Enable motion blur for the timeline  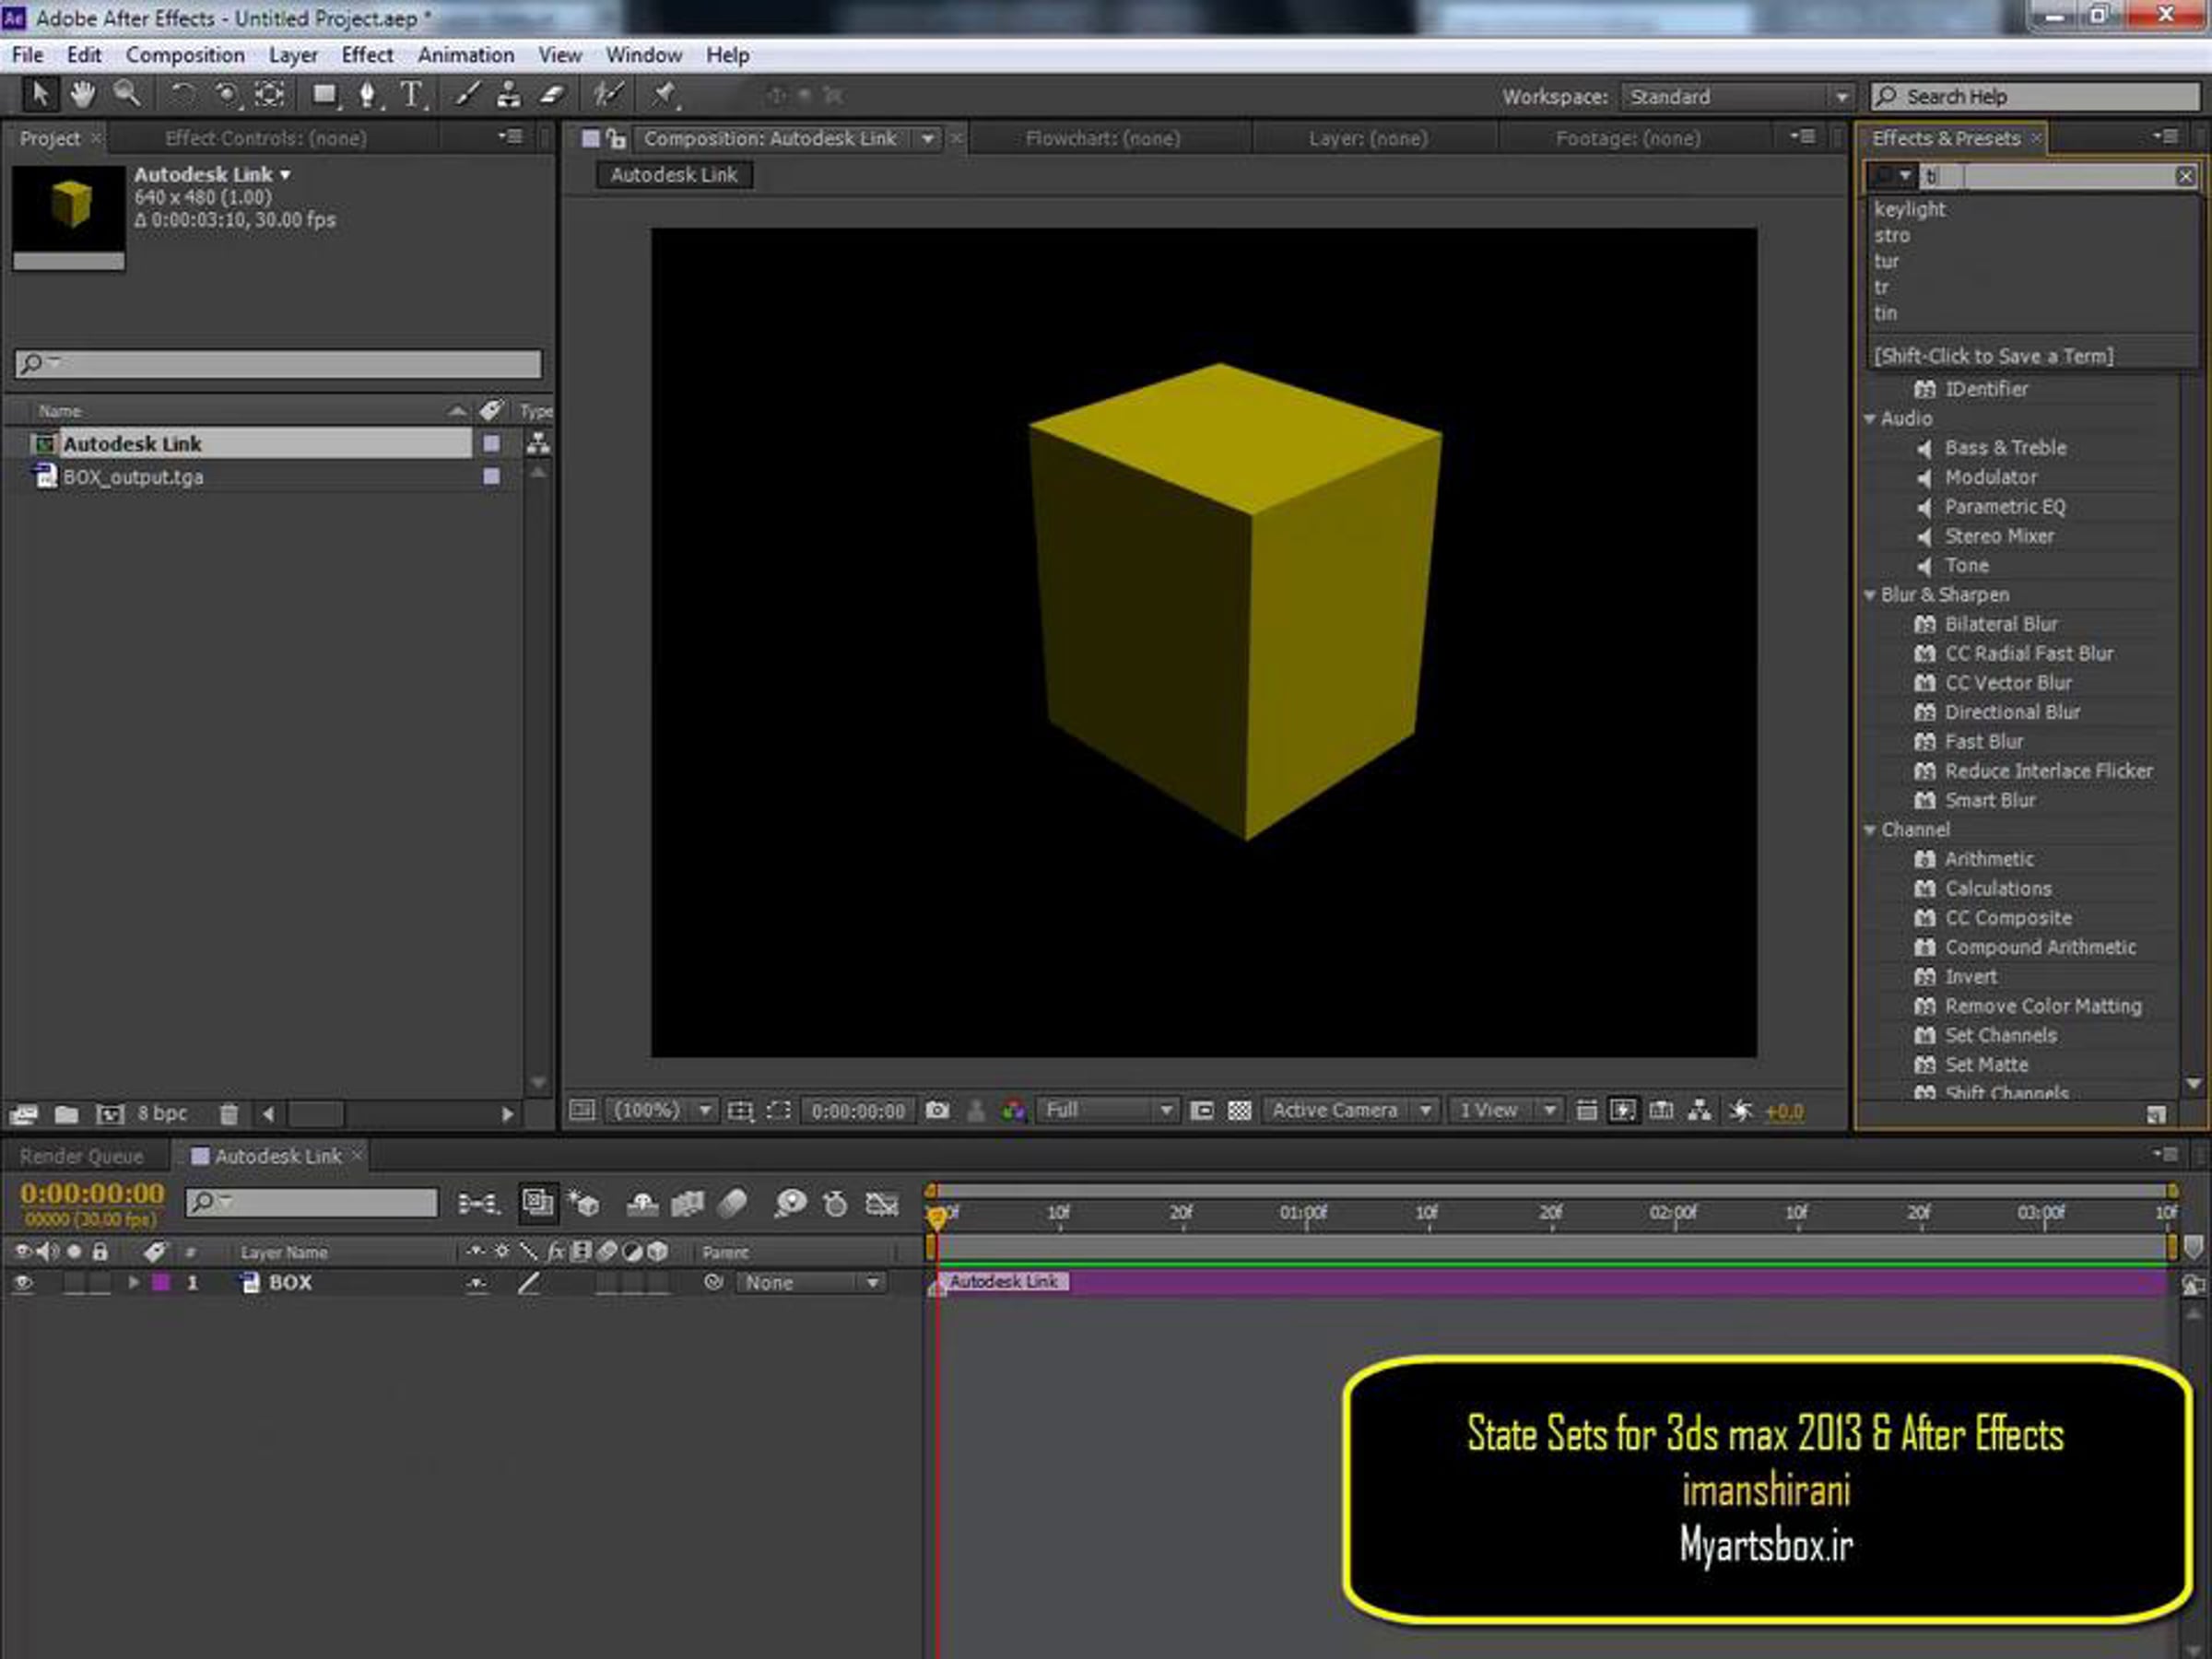(732, 1204)
